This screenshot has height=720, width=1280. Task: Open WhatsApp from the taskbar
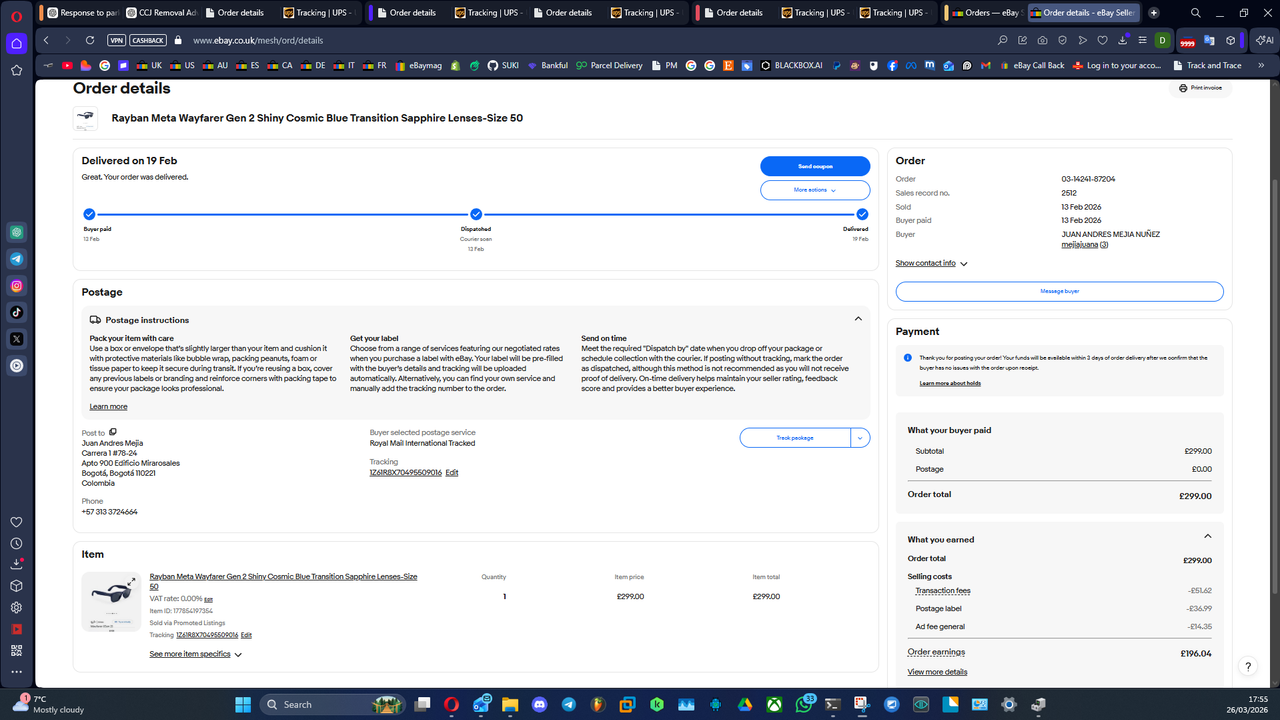[x=805, y=704]
